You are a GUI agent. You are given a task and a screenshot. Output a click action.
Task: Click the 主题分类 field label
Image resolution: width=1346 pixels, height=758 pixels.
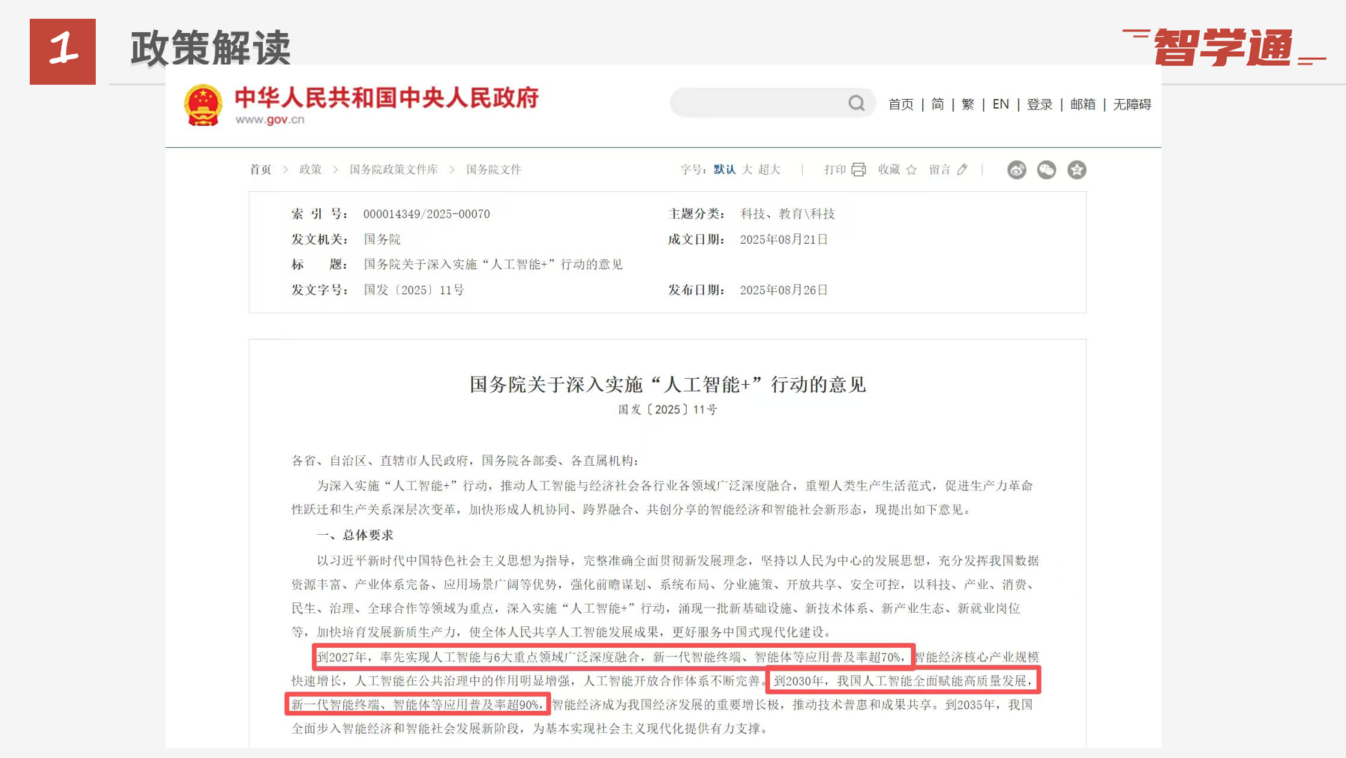point(697,214)
